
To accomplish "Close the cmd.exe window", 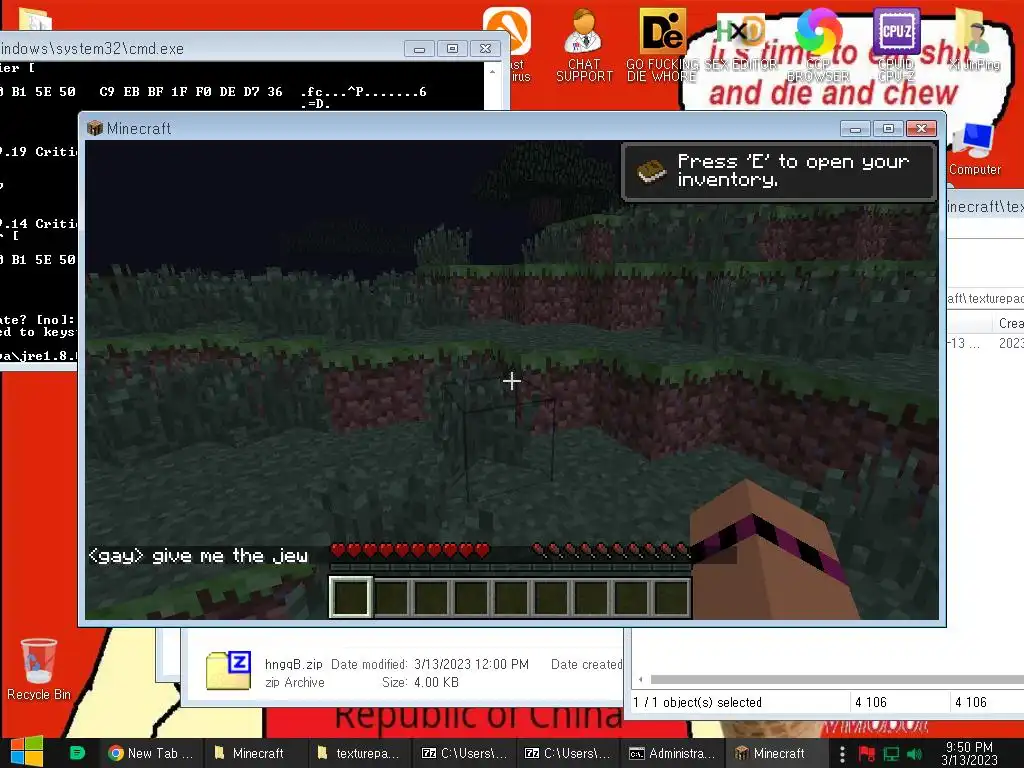I will point(485,49).
